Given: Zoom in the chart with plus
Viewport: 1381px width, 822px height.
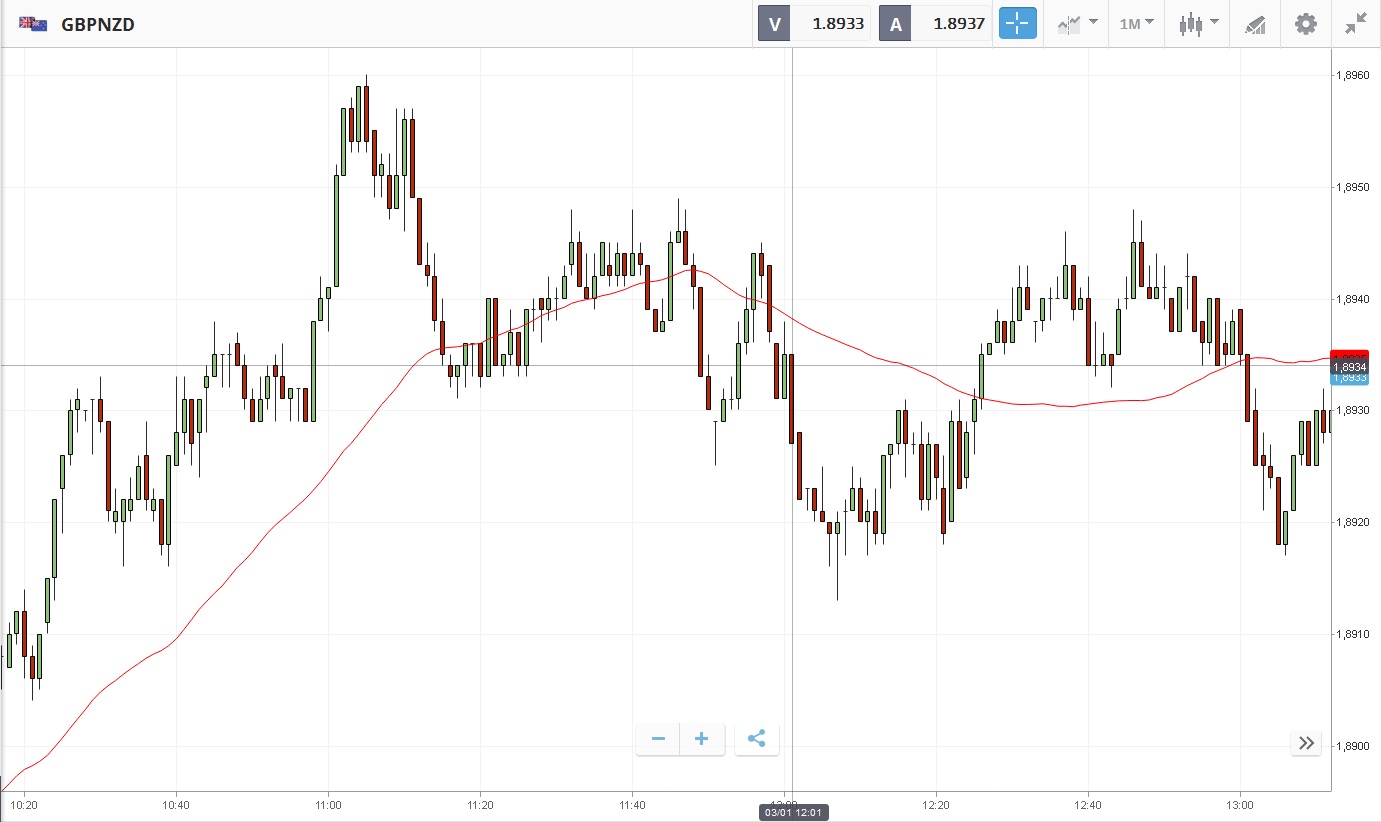Looking at the screenshot, I should pos(702,739).
